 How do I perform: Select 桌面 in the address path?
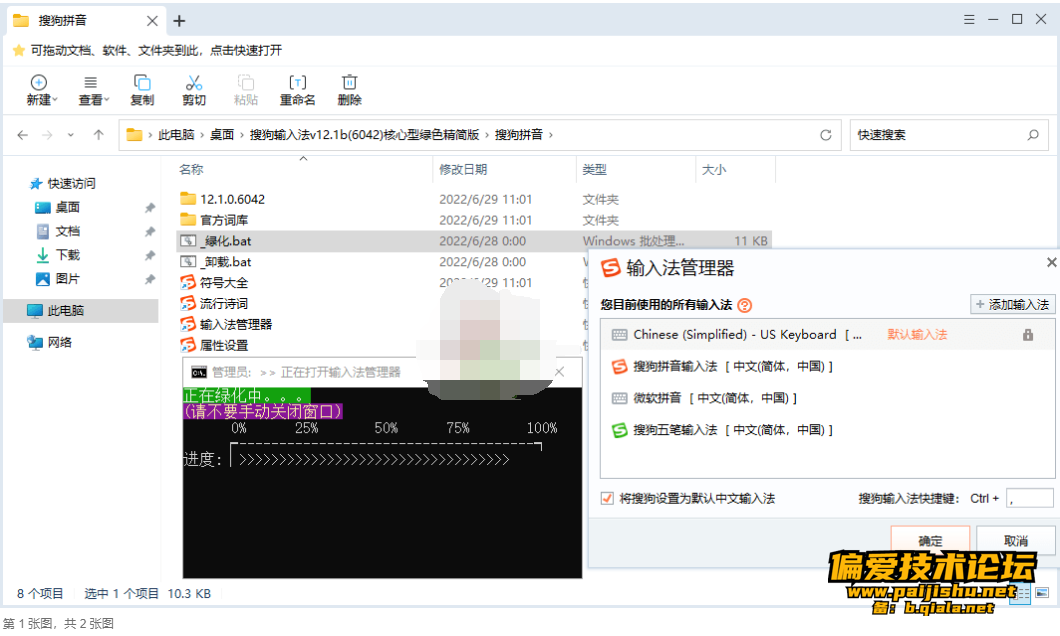(222, 135)
